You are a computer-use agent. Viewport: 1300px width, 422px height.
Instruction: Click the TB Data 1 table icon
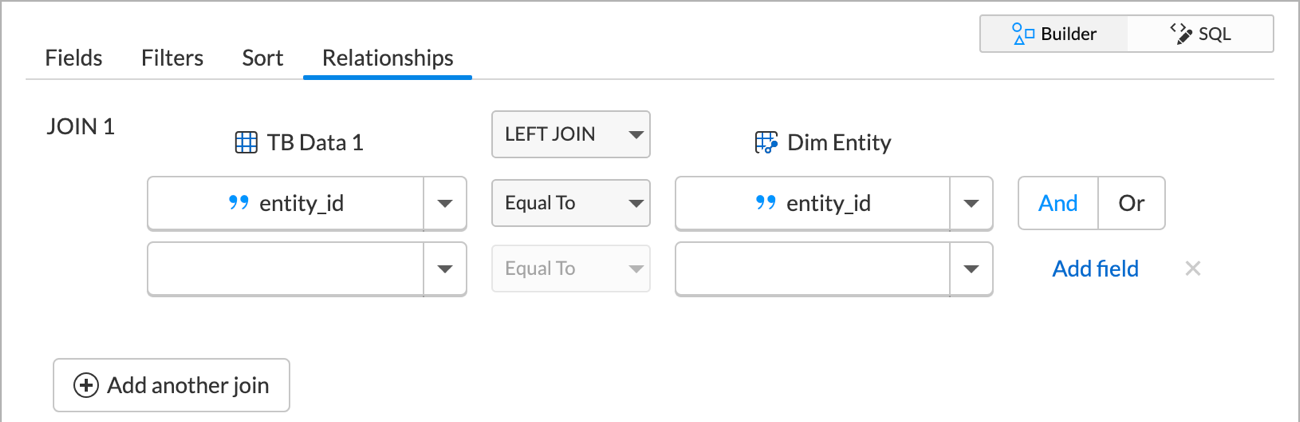[x=246, y=143]
